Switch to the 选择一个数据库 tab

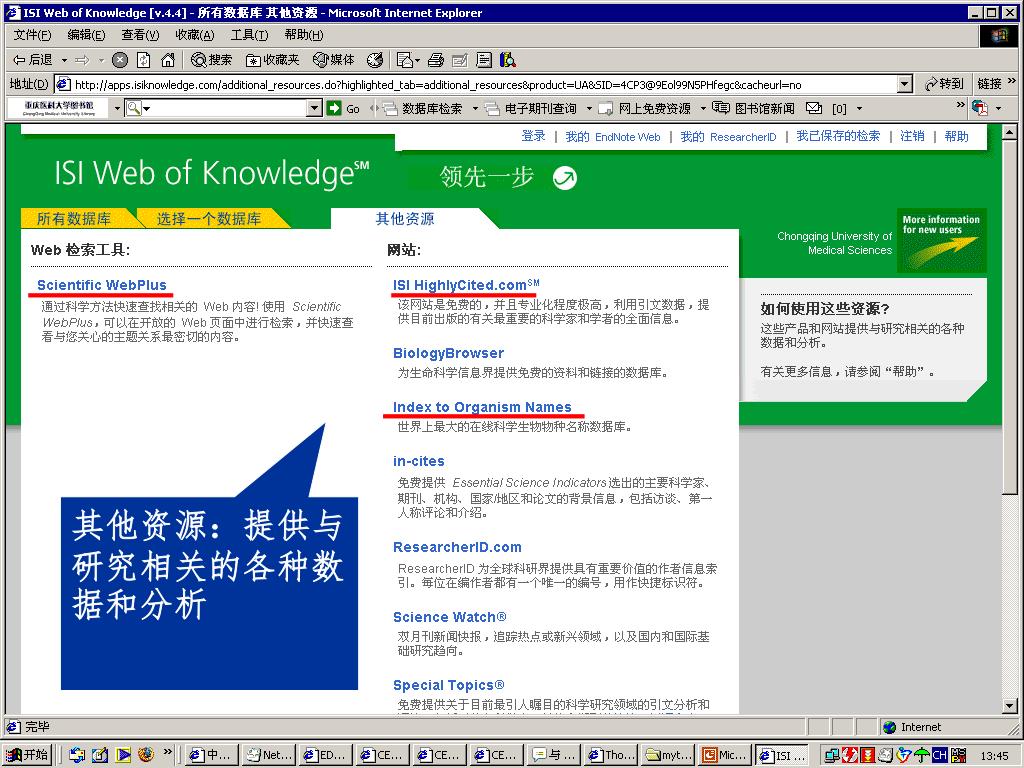(209, 219)
